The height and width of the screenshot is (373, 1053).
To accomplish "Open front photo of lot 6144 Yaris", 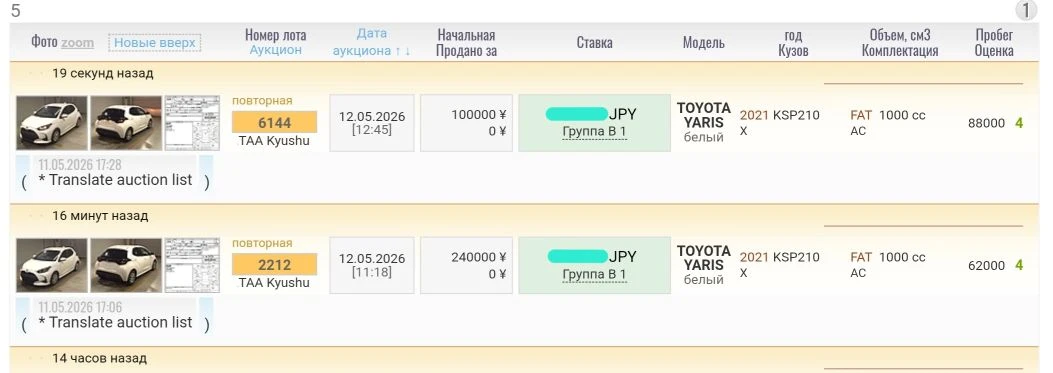I will coord(52,123).
